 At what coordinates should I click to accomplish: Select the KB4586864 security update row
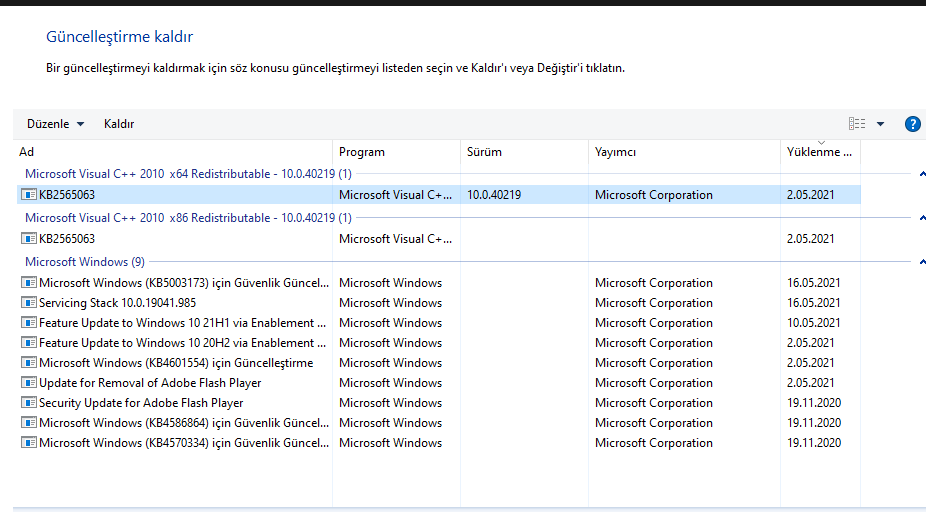182,423
